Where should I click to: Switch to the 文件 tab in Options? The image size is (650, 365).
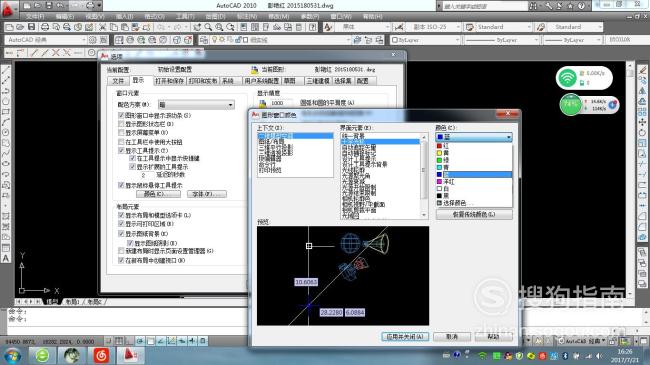click(x=119, y=81)
